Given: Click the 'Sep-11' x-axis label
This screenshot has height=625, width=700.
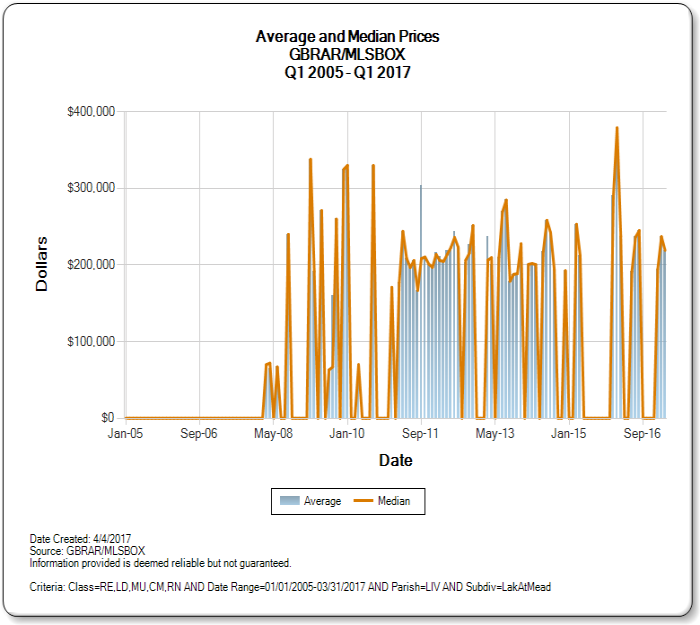Looking at the screenshot, I should point(421,433).
